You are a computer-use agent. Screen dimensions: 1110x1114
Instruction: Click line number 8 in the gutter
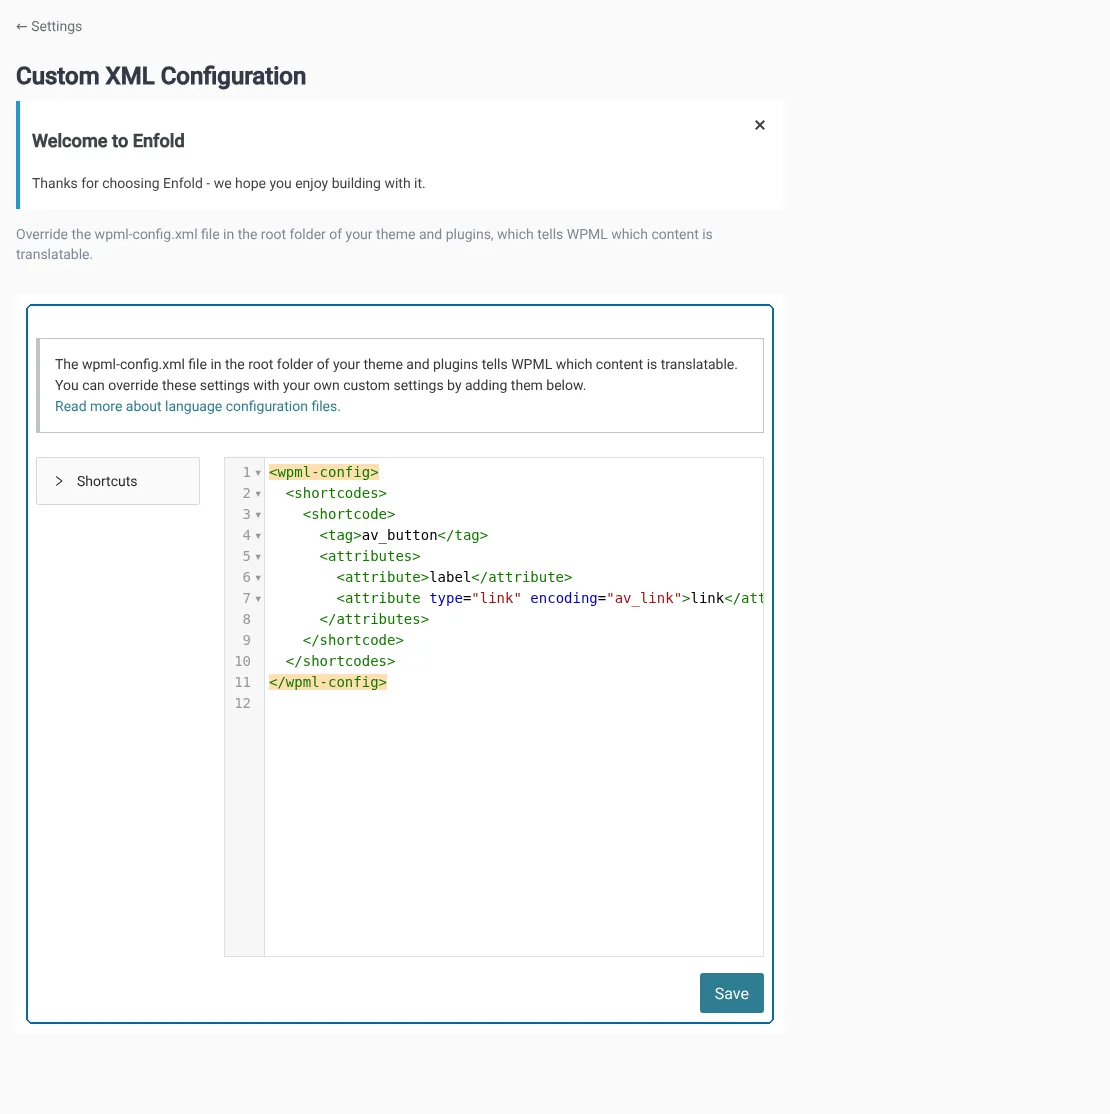point(247,620)
